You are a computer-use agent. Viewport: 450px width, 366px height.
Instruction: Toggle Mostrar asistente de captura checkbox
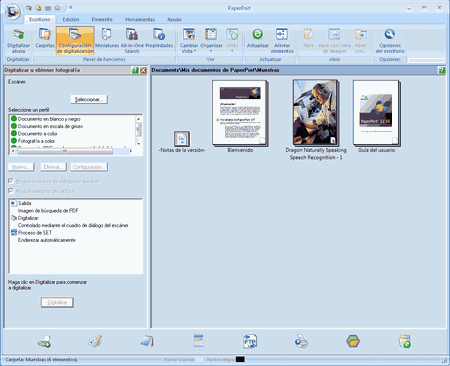tap(11, 191)
